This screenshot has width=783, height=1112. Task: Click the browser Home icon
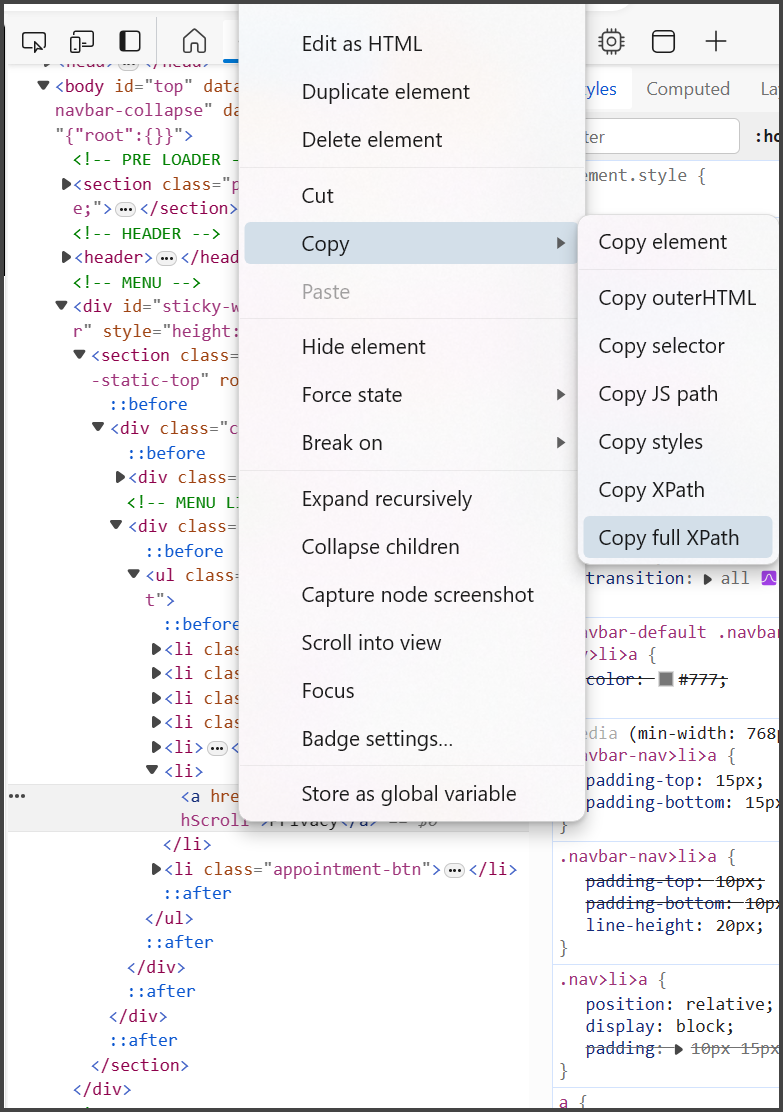pyautogui.click(x=193, y=41)
